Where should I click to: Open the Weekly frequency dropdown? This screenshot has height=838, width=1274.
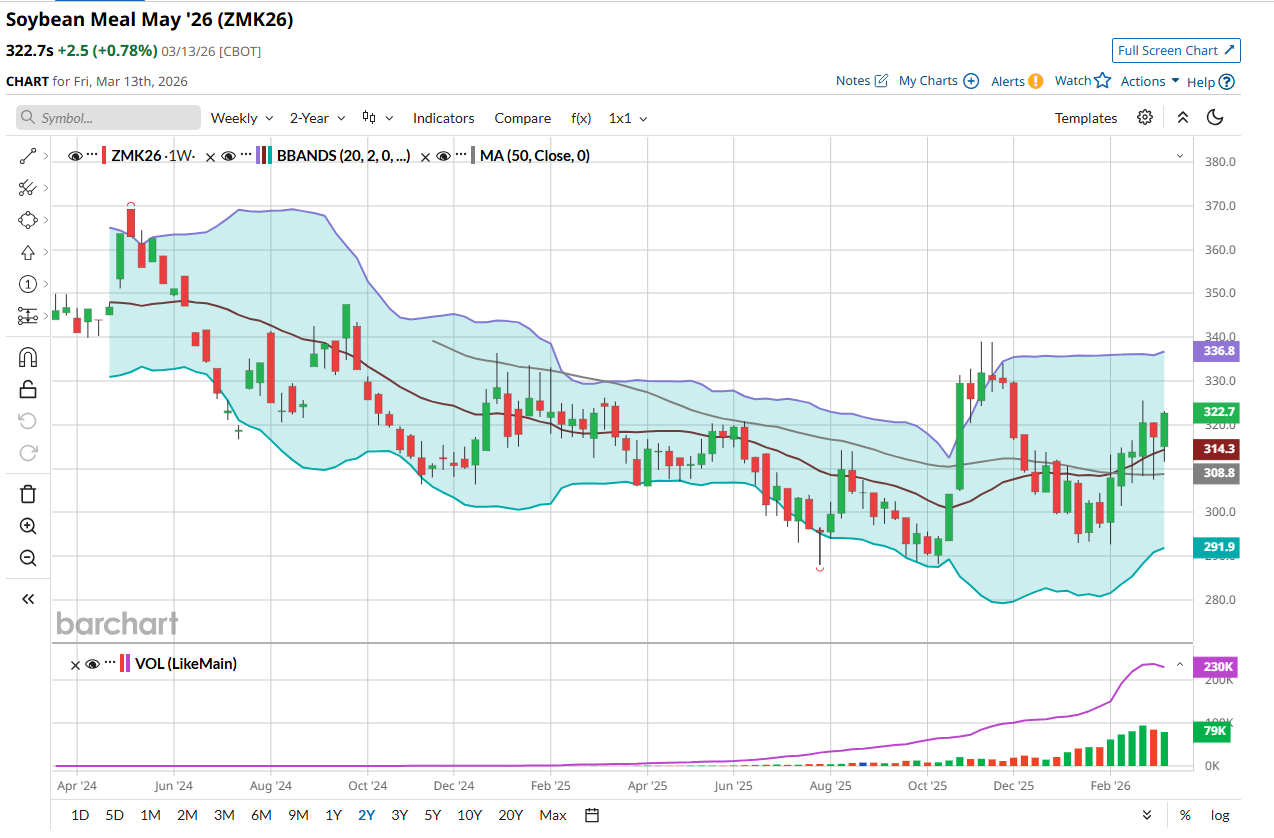pos(241,118)
